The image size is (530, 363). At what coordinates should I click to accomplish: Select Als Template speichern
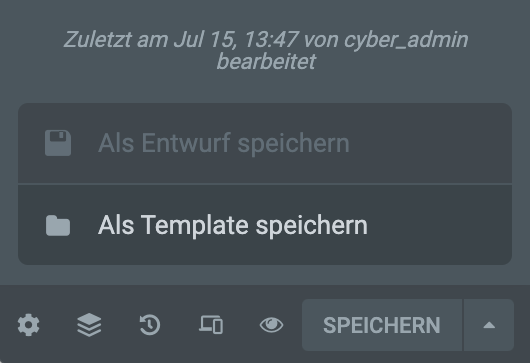[265, 225]
